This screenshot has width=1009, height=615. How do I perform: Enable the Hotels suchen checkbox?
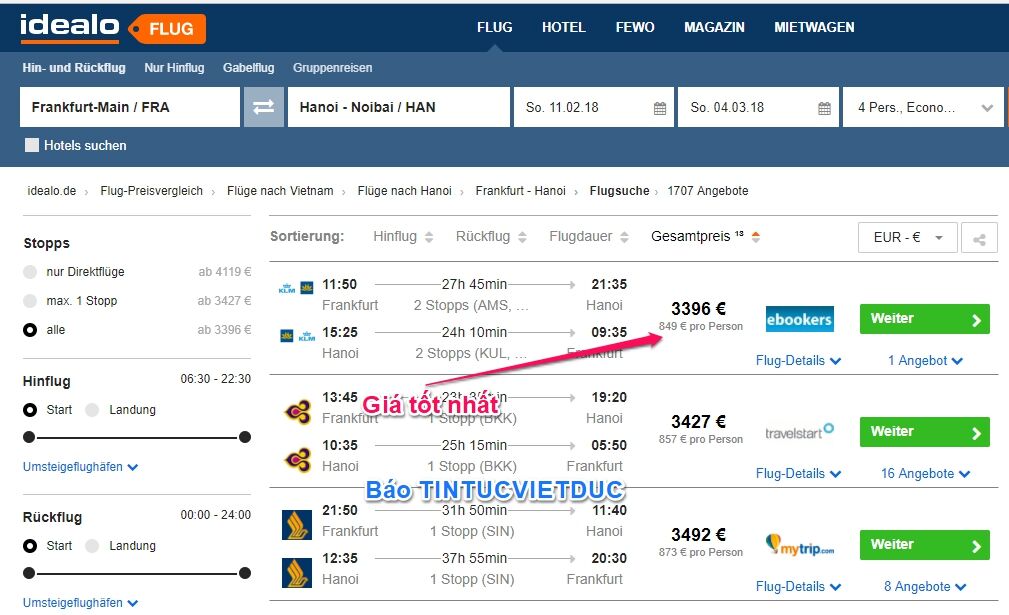point(32,145)
